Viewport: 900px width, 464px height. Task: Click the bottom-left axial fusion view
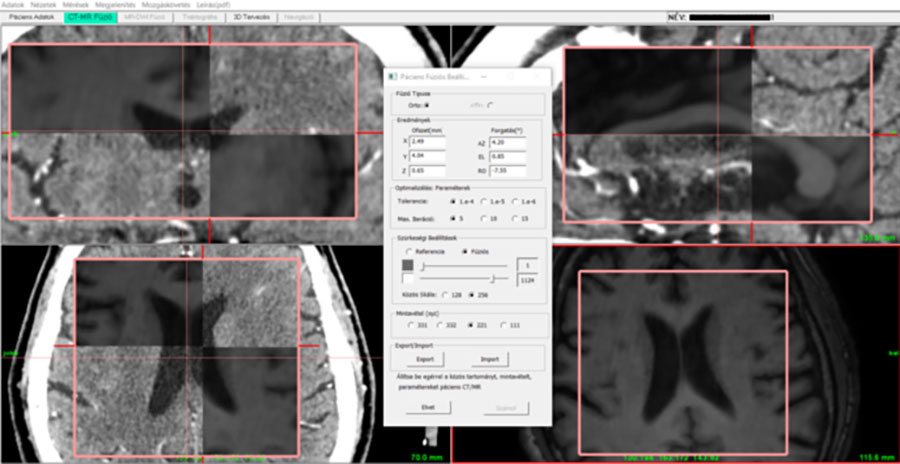[192, 354]
